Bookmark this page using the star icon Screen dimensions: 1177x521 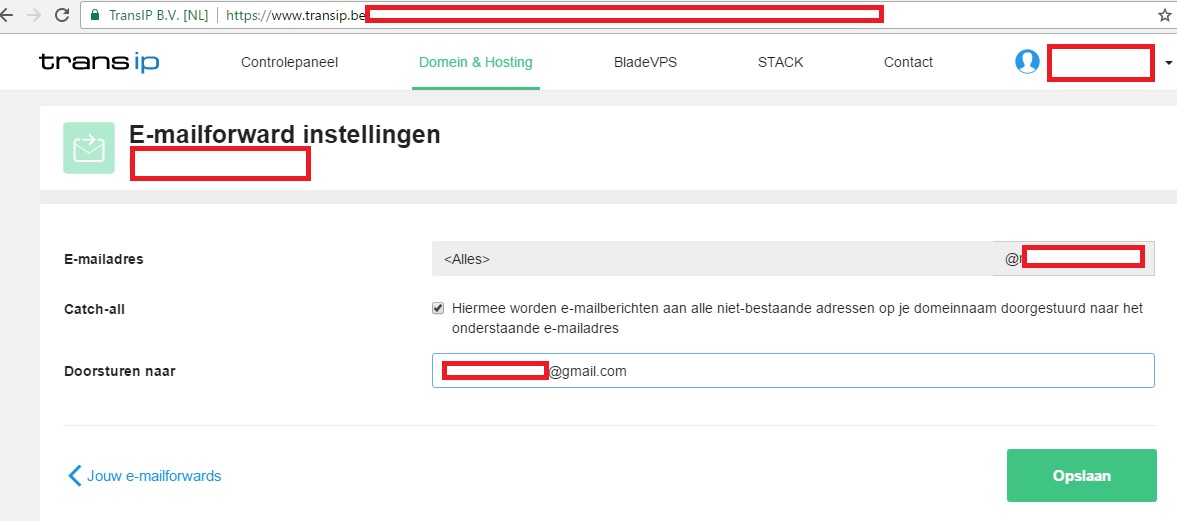tap(1164, 15)
